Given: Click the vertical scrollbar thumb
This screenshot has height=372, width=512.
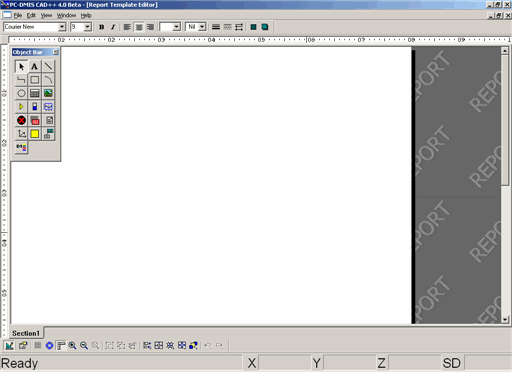Looking at the screenshot, I should [505, 120].
